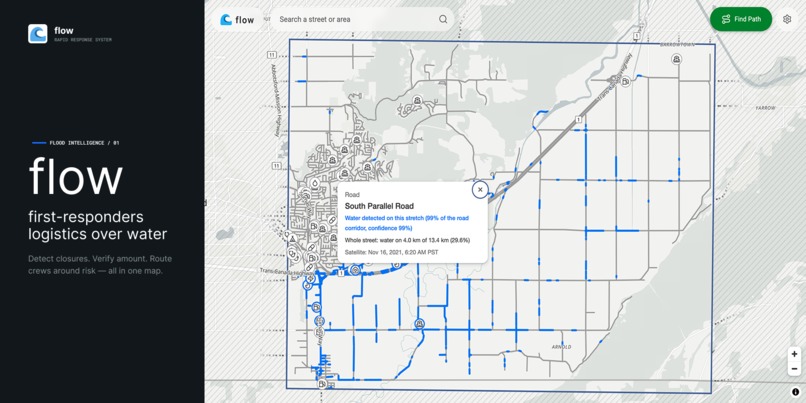
Task: Click the flow wave logo in sidebar
Action: tap(38, 33)
